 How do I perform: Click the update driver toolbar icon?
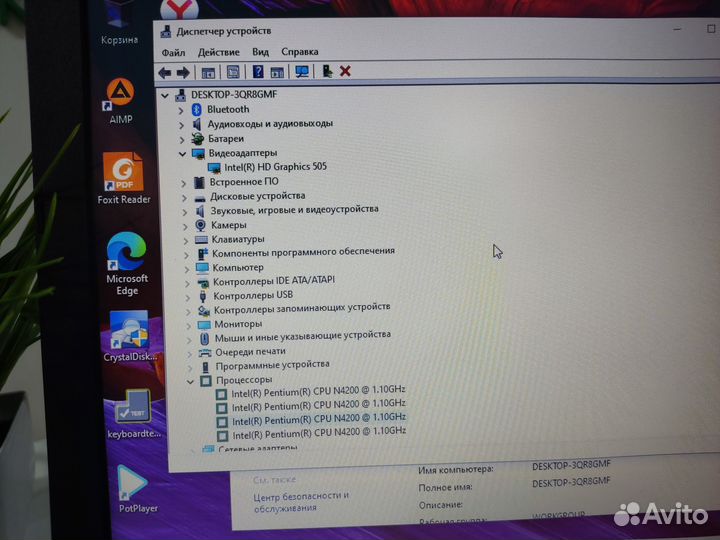click(327, 71)
